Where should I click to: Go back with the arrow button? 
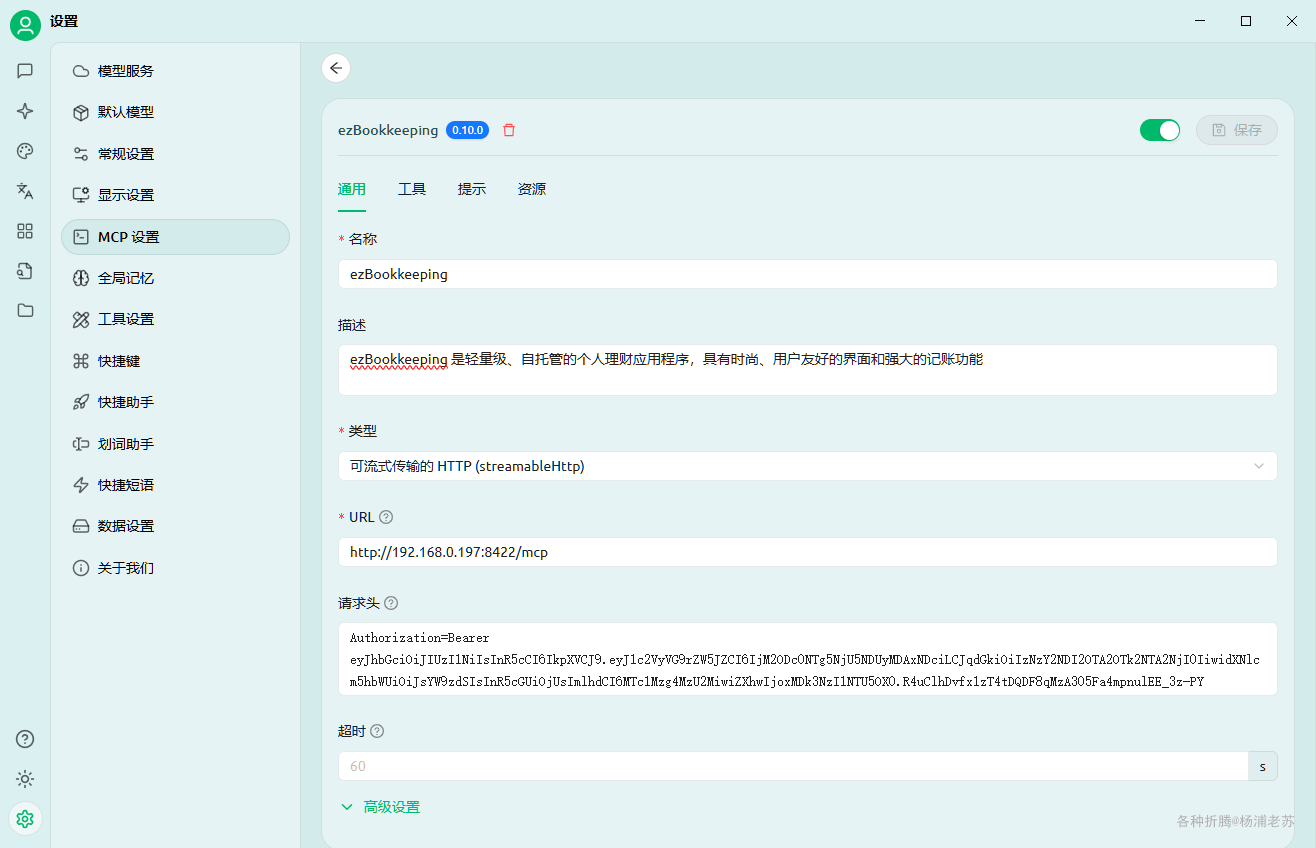pyautogui.click(x=336, y=68)
